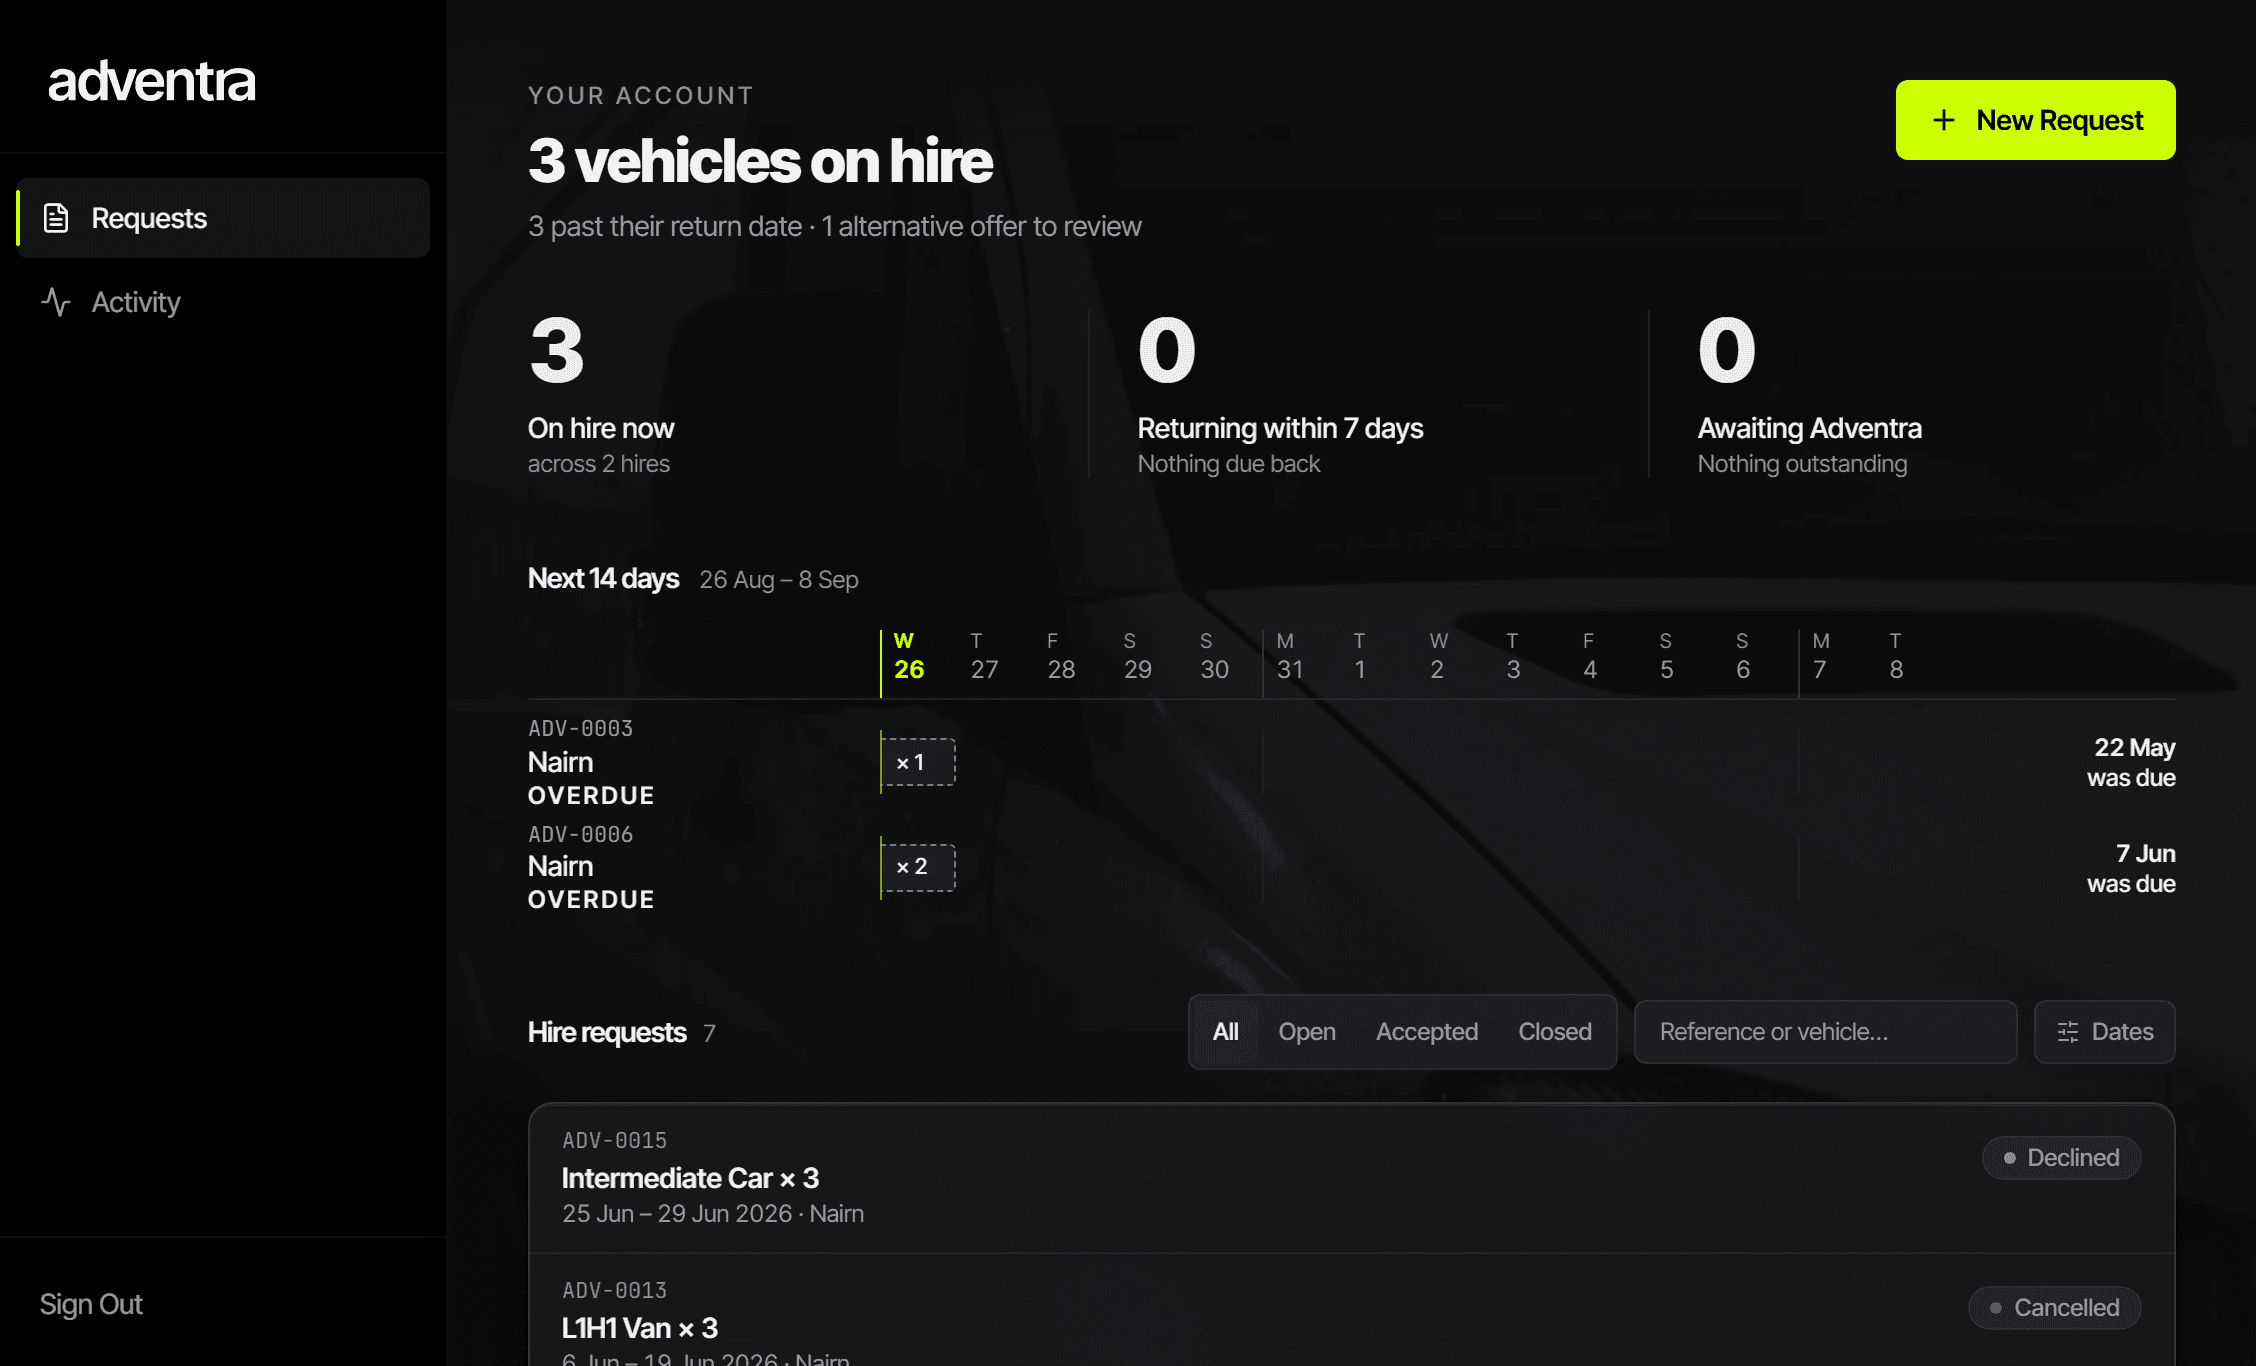2256x1366 pixels.
Task: Click the adventra logo
Action: point(152,80)
